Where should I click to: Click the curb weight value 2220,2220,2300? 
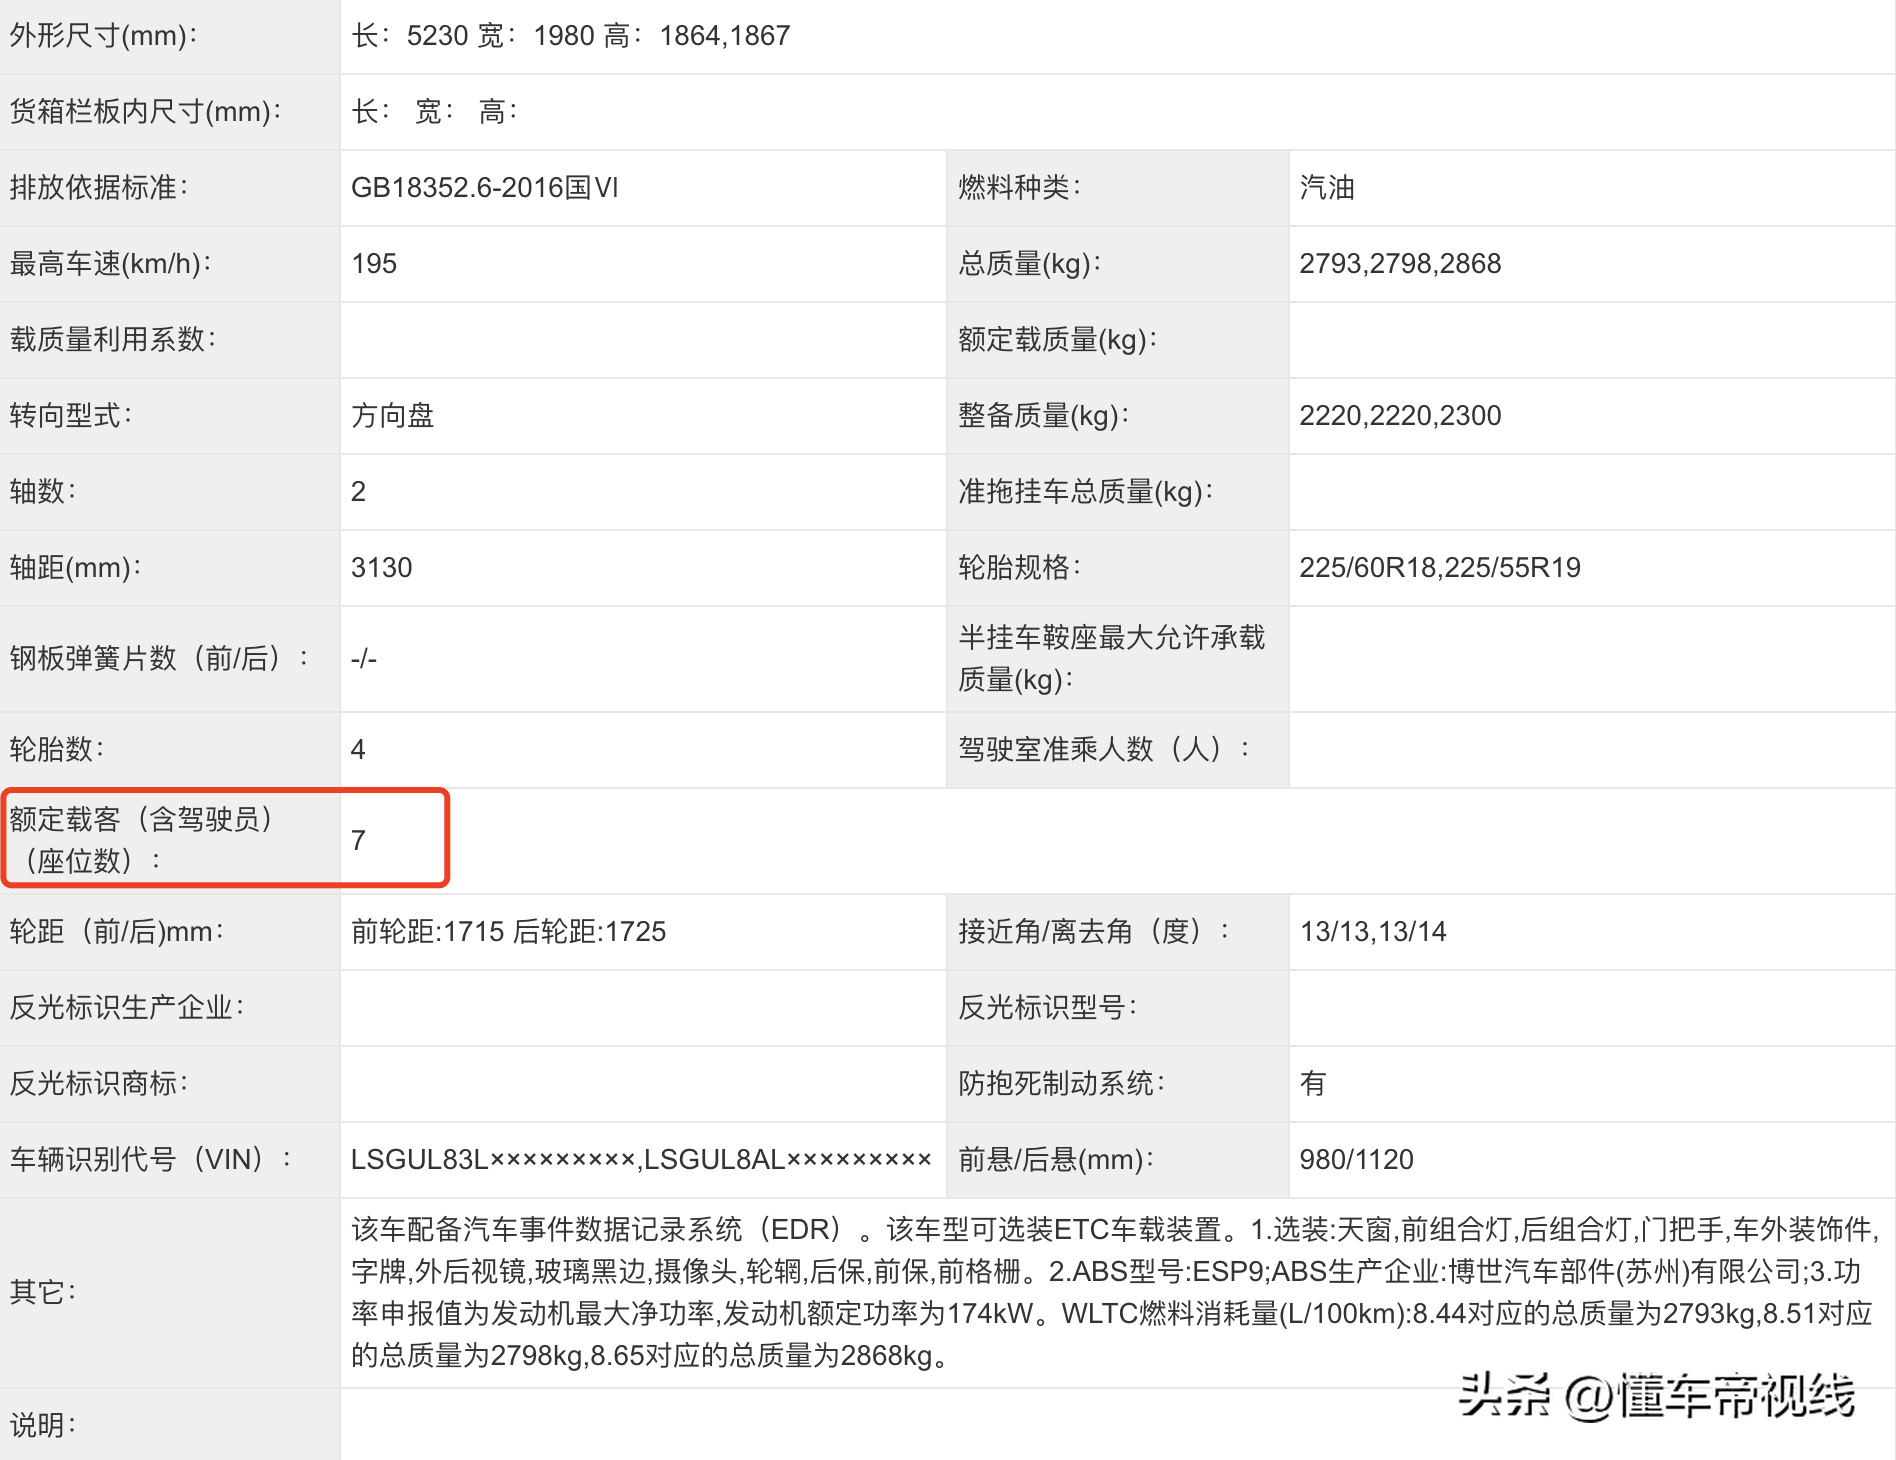1400,416
